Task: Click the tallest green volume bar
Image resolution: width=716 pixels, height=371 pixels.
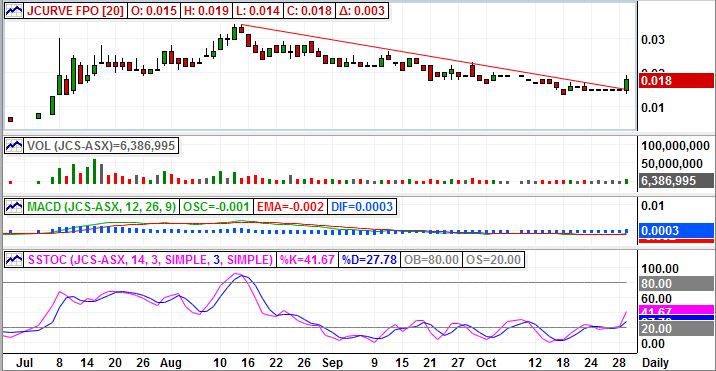Action: point(95,171)
